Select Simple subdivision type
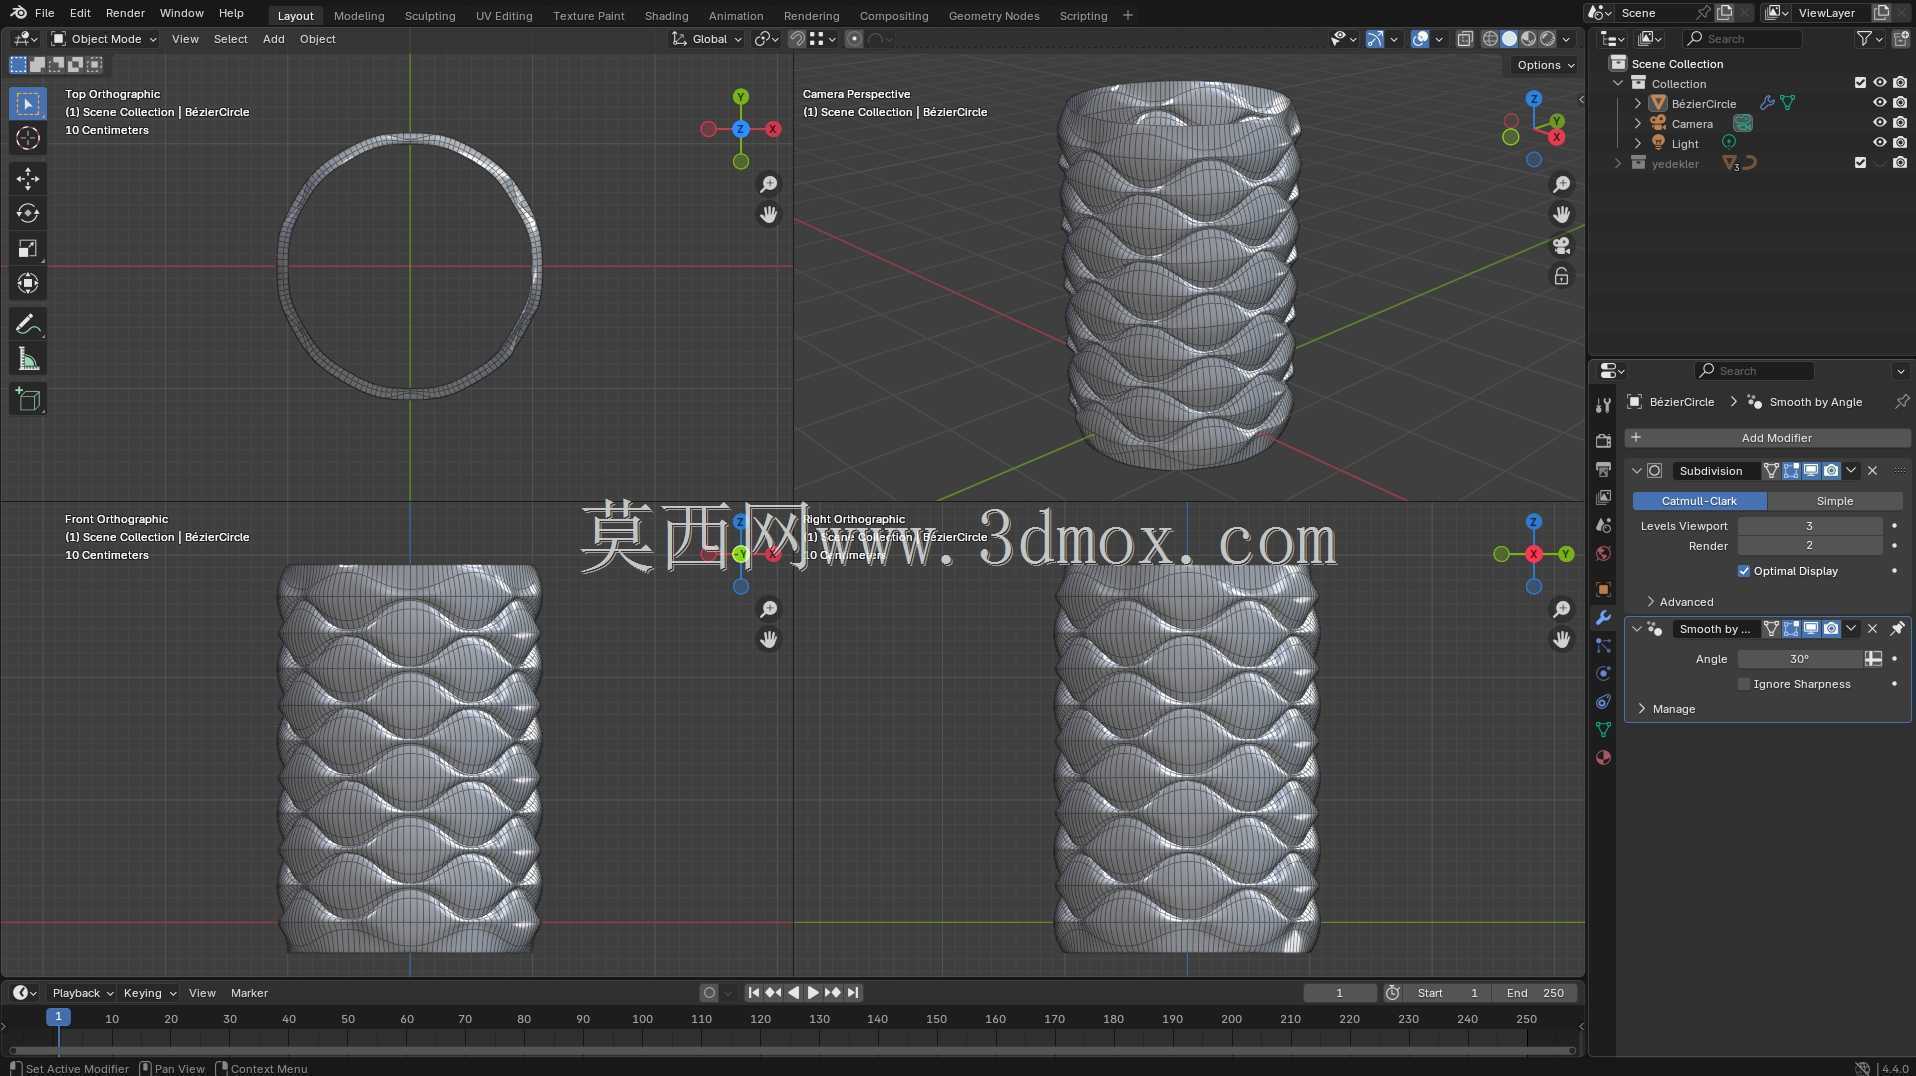Viewport: 1916px width, 1076px height. (x=1834, y=501)
